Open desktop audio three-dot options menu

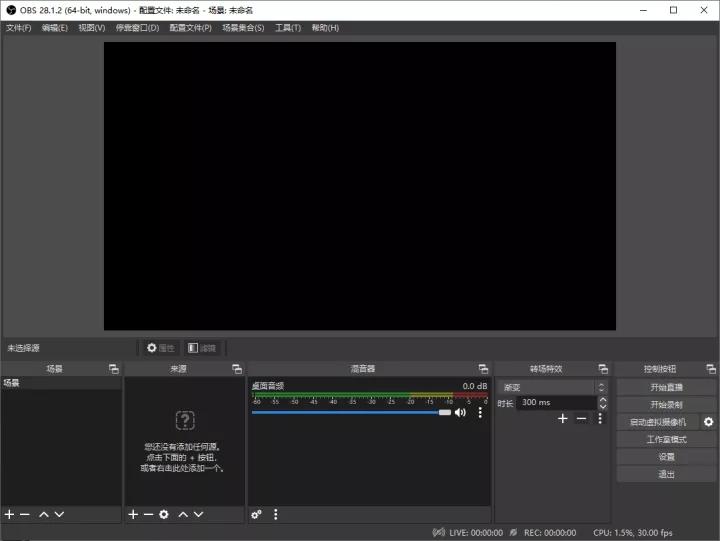[x=480, y=412]
